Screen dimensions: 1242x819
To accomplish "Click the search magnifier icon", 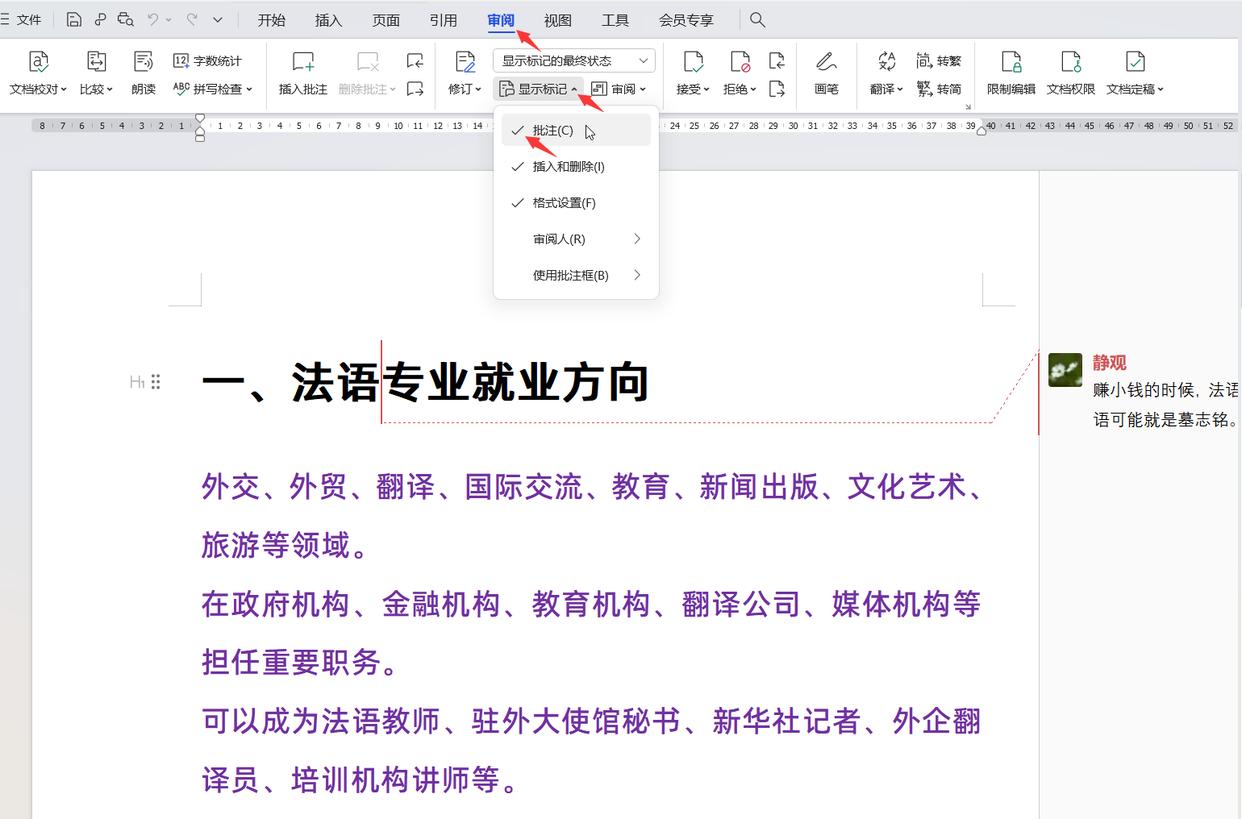I will coord(758,19).
